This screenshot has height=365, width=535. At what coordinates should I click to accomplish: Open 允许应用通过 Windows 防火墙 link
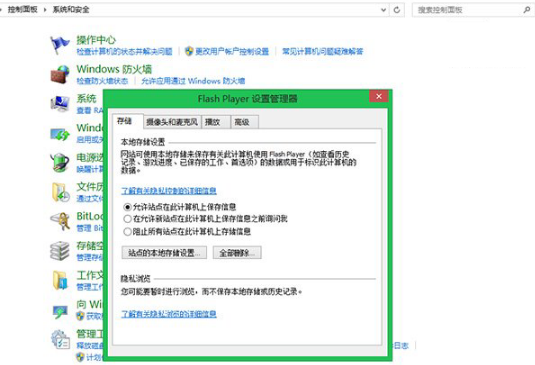coord(193,81)
